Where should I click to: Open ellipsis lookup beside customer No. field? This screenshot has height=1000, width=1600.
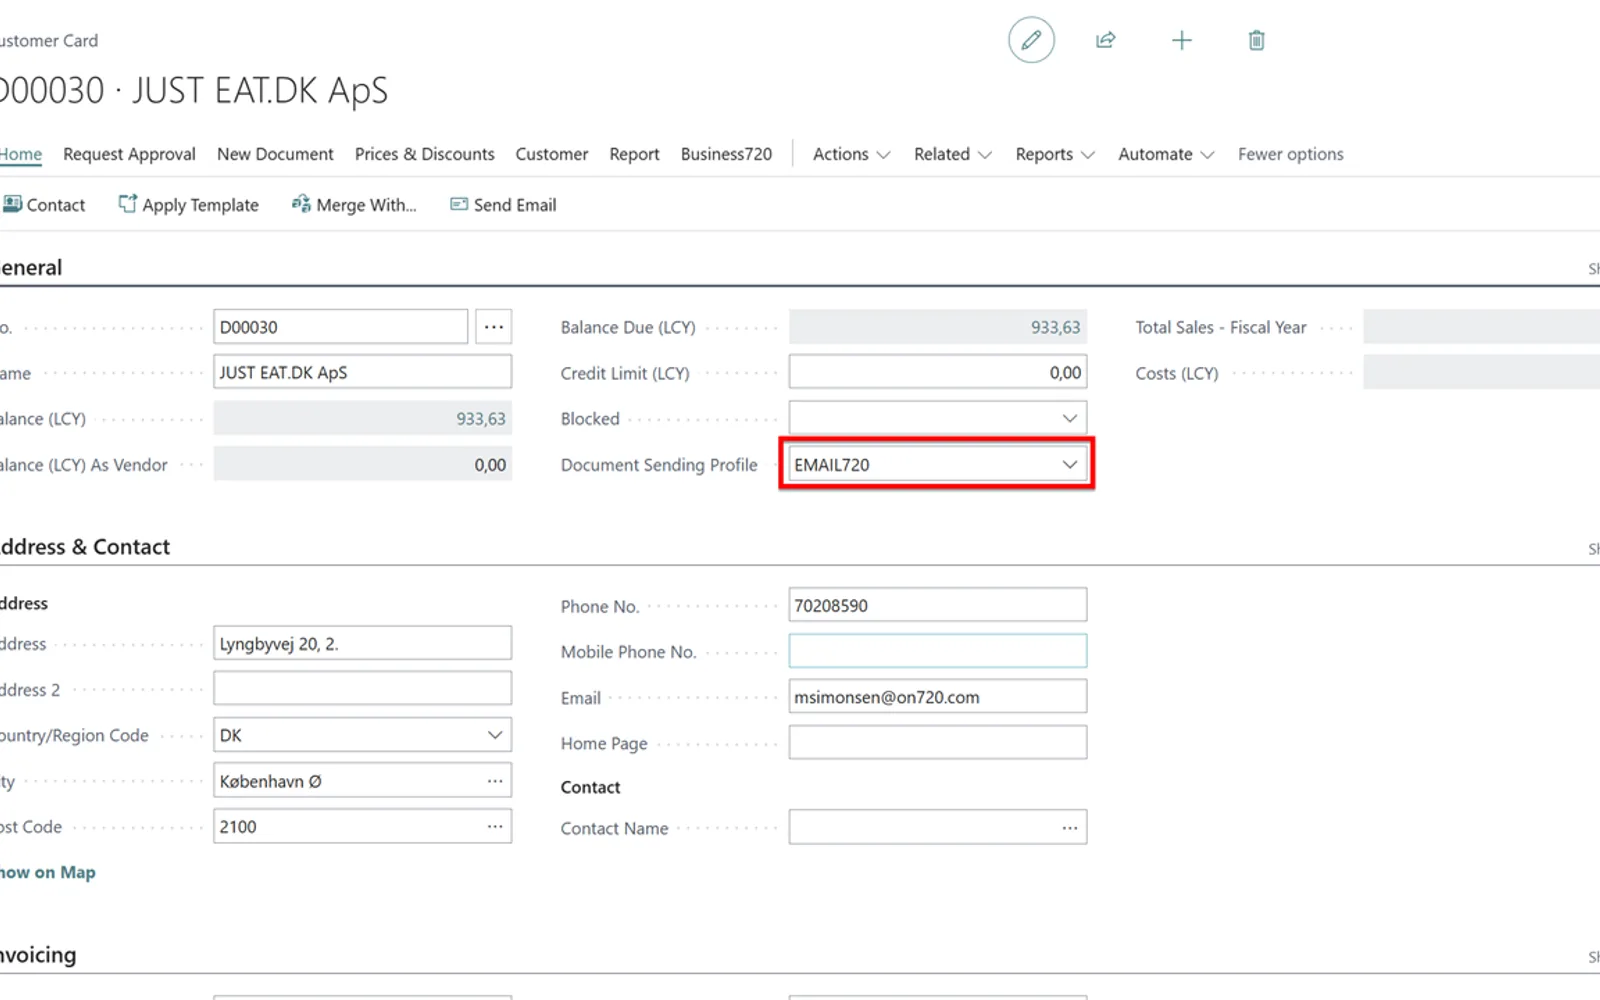pyautogui.click(x=494, y=327)
